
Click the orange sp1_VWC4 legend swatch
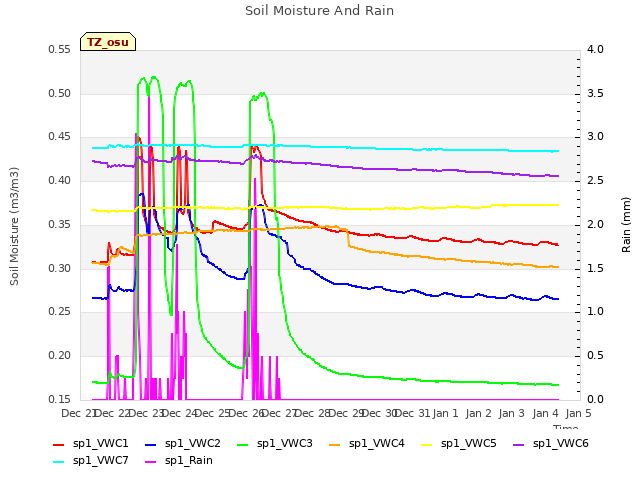coord(335,444)
